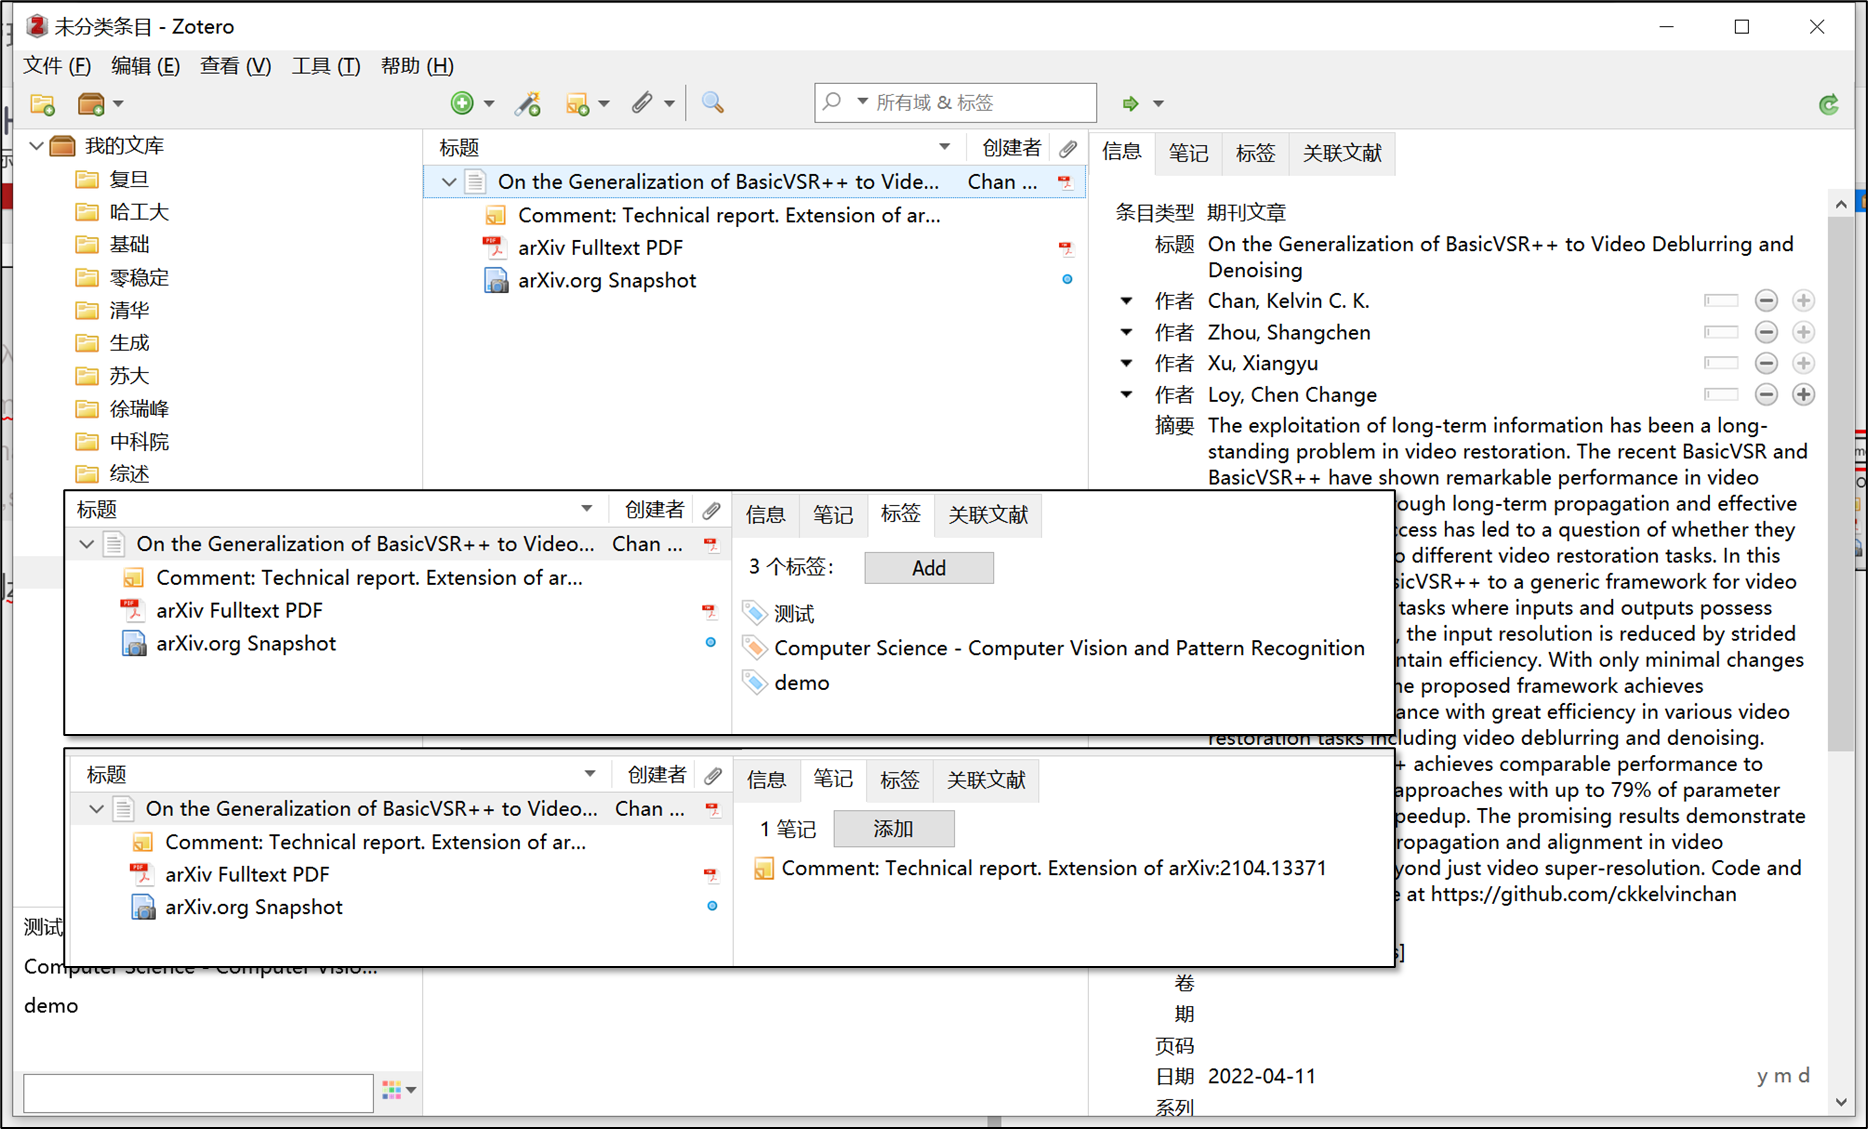The image size is (1868, 1129).
Task: Open the 文件 (F) menu
Action: coord(57,66)
